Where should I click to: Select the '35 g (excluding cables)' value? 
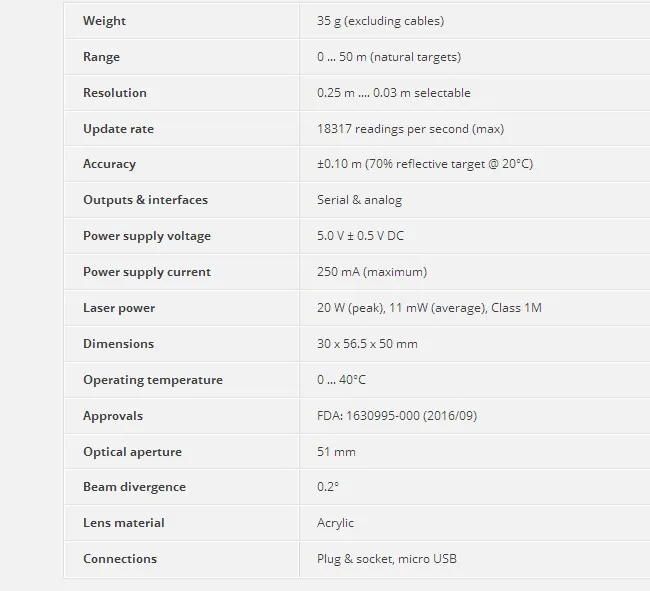coord(380,21)
